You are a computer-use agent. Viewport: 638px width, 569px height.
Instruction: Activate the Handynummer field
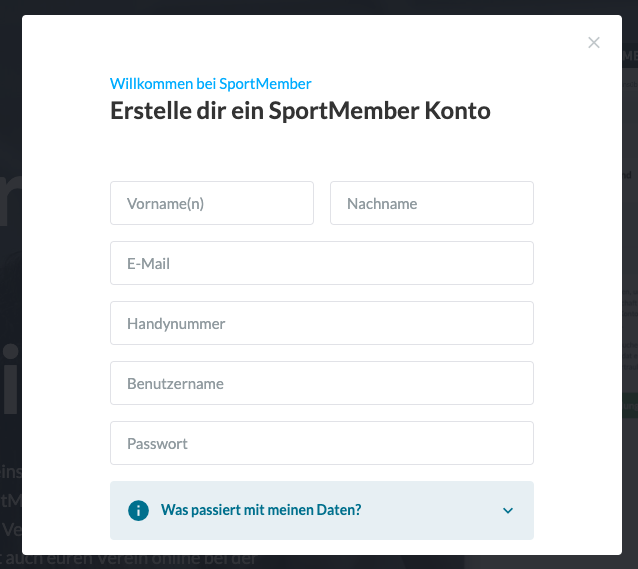(321, 323)
